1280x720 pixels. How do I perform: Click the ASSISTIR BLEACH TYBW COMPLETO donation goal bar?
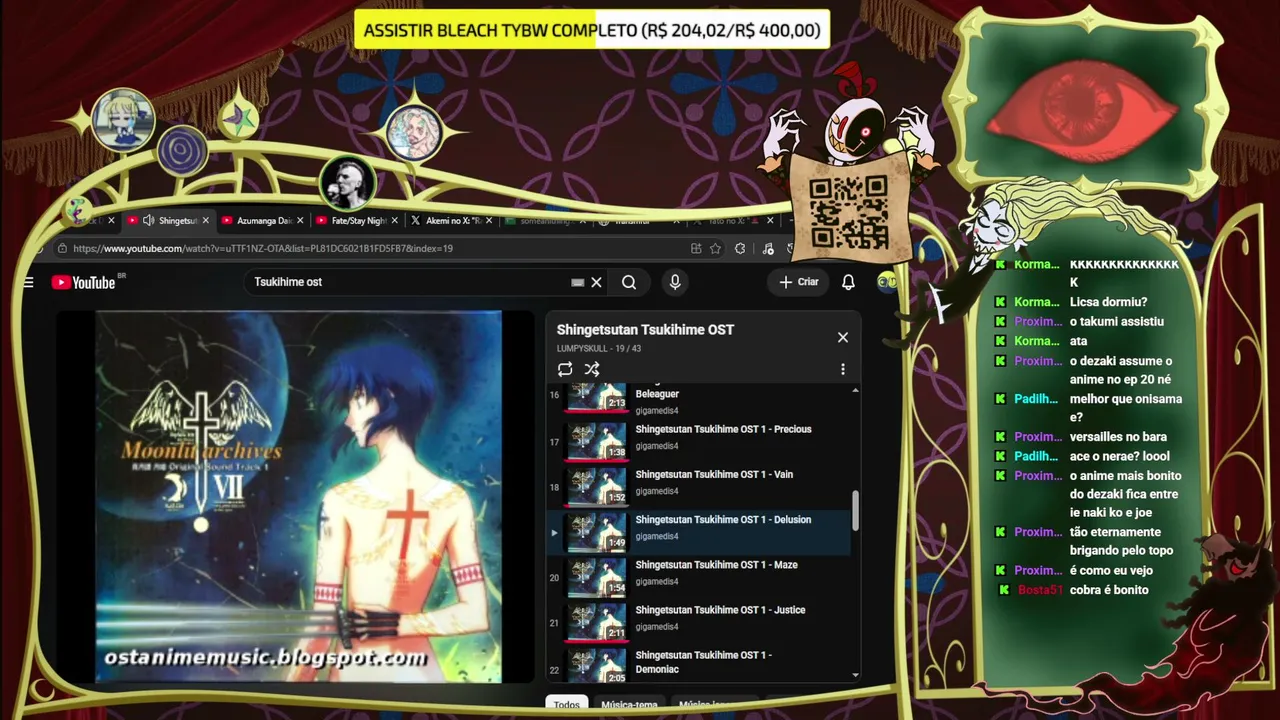tap(592, 30)
